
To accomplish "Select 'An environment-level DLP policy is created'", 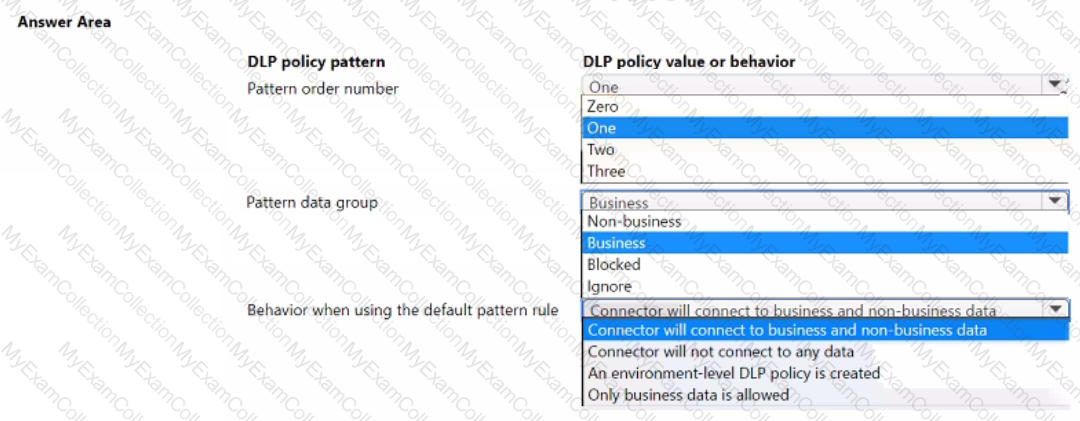I will pos(734,373).
